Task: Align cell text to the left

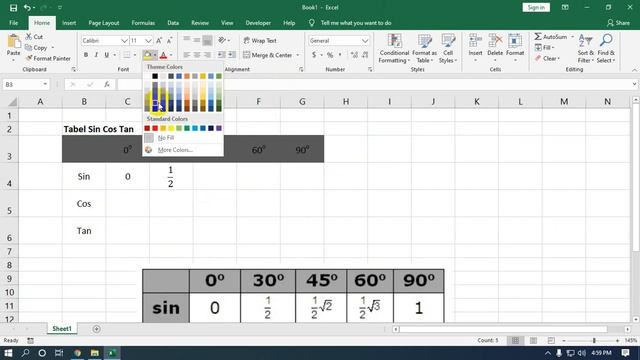Action: (187, 55)
